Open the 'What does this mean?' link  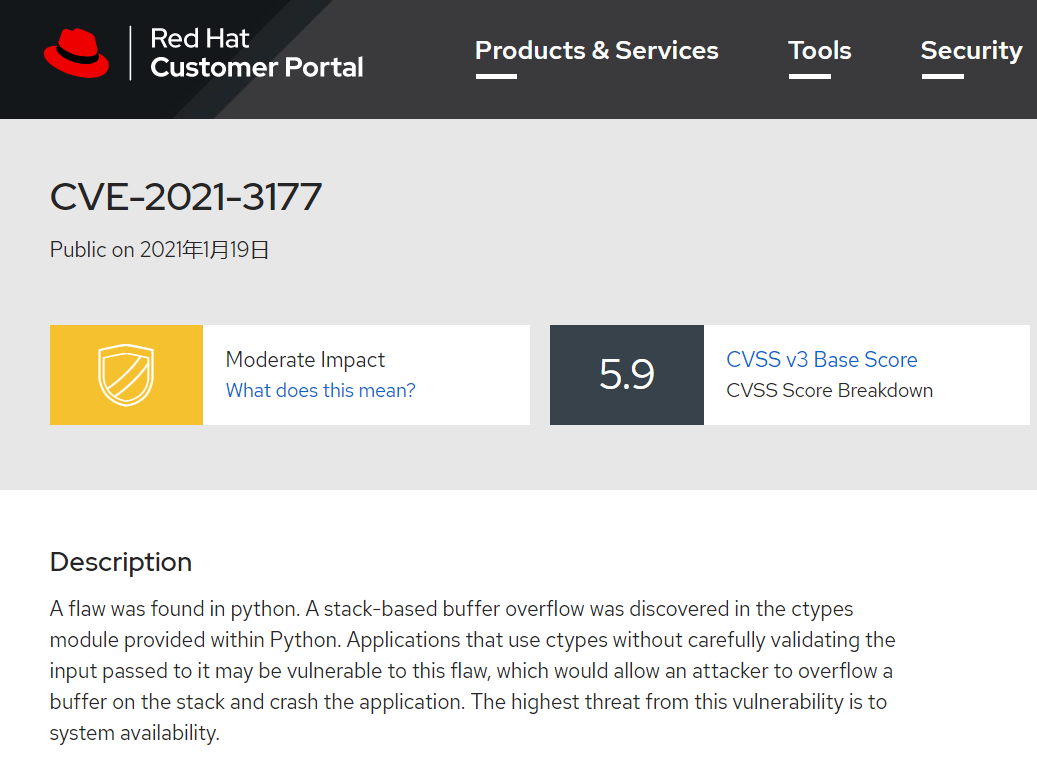coord(321,390)
